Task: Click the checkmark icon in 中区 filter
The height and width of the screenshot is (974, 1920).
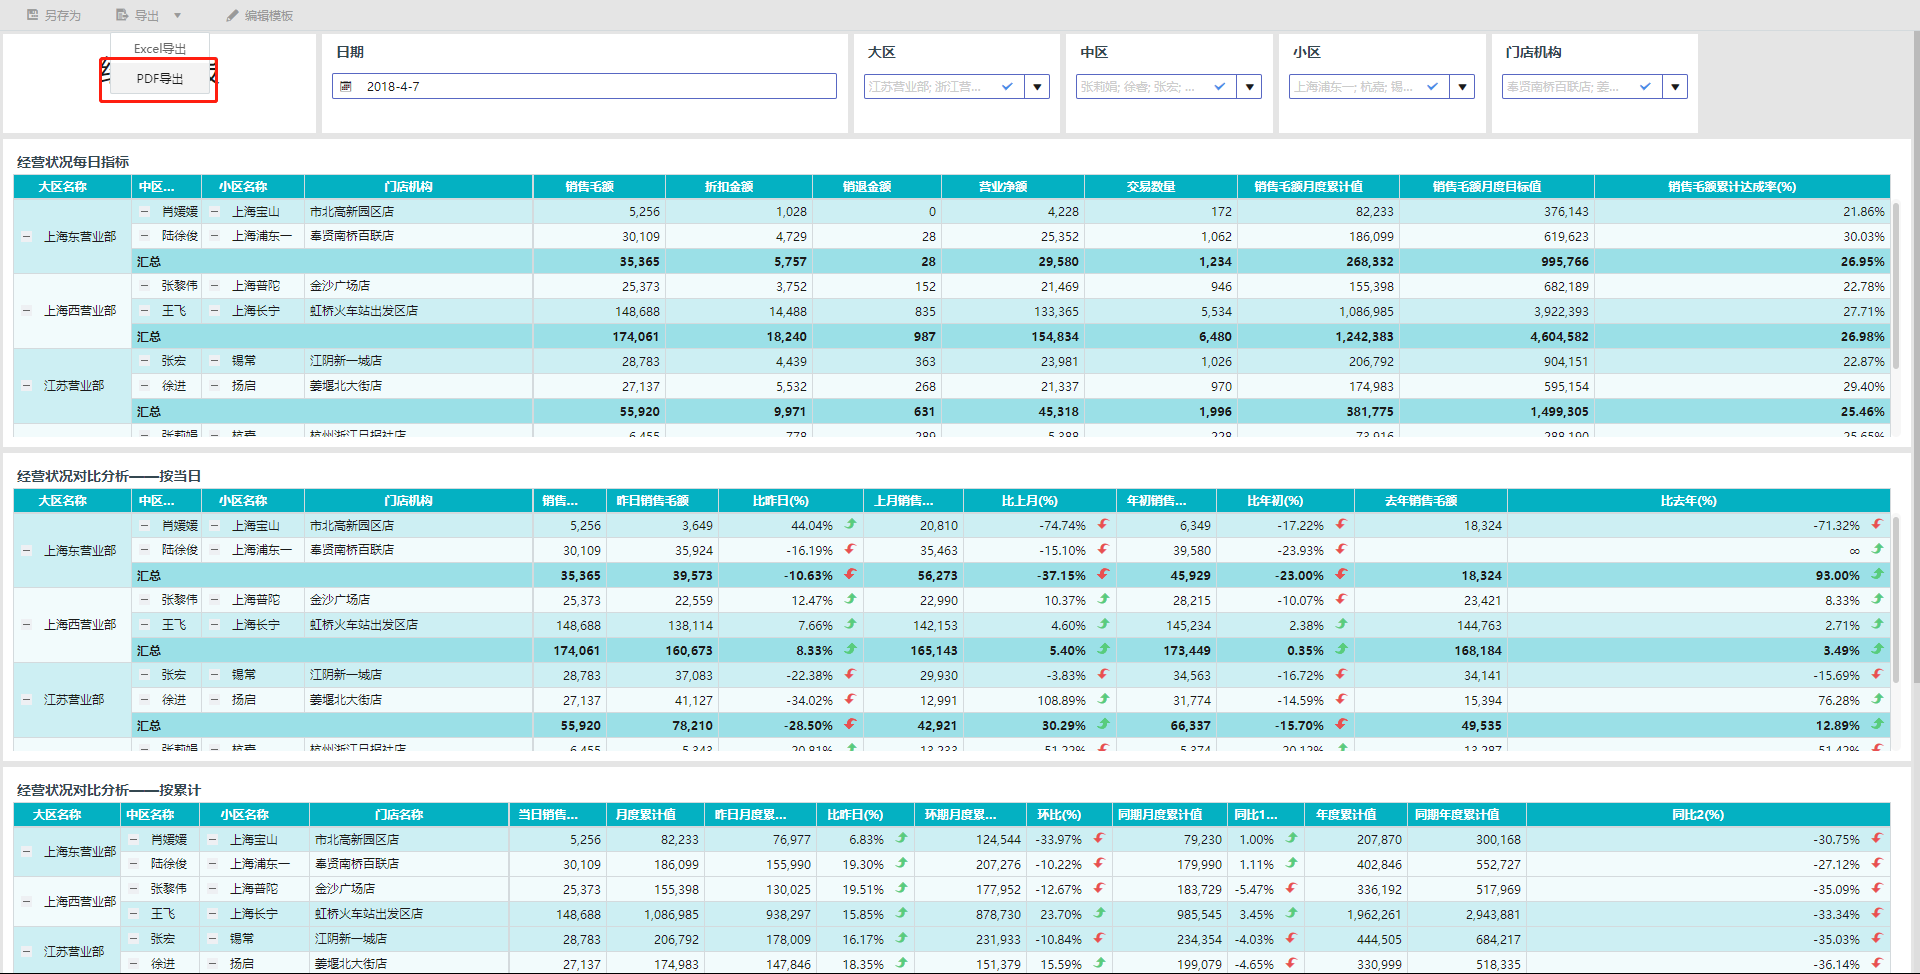Action: click(x=1219, y=87)
